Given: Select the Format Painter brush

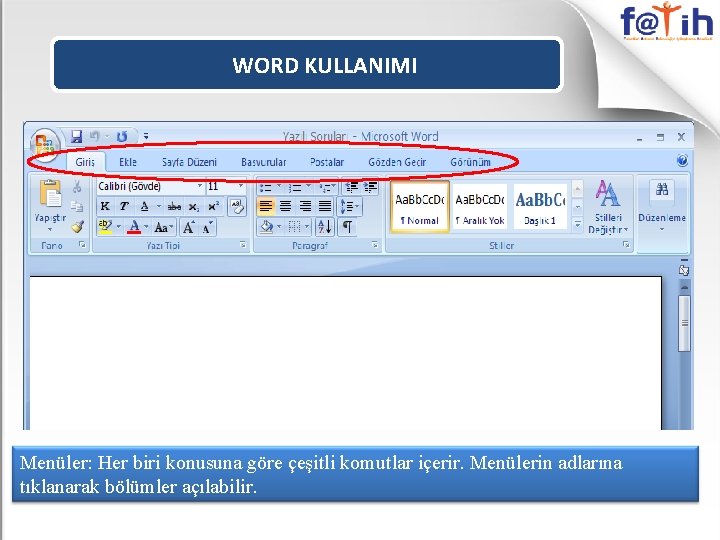Looking at the screenshot, I should click(77, 226).
